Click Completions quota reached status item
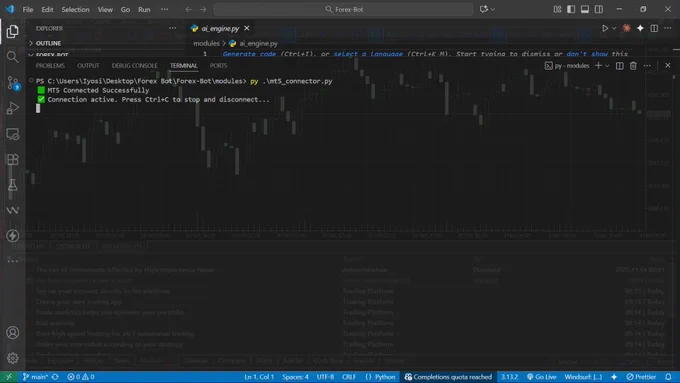 point(448,376)
